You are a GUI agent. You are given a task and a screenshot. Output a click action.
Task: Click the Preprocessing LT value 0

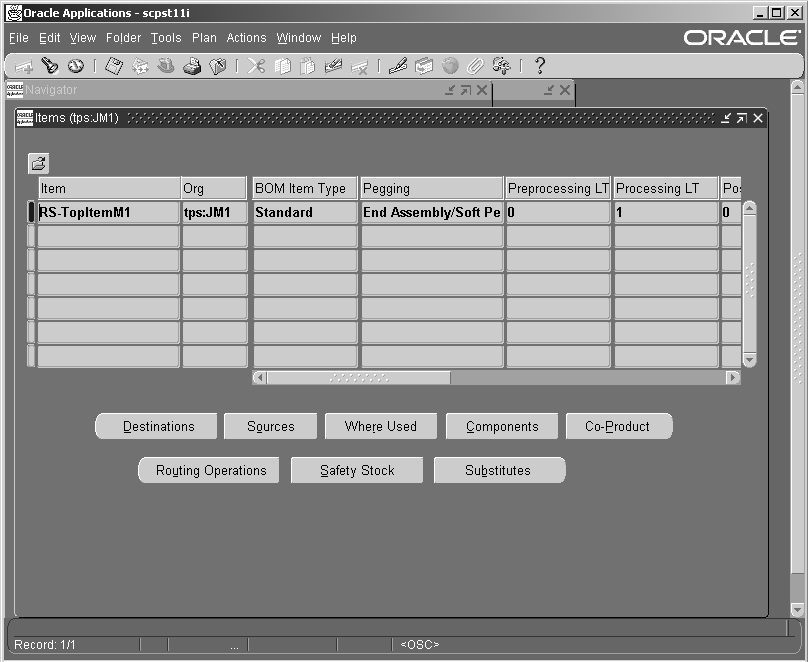point(558,212)
